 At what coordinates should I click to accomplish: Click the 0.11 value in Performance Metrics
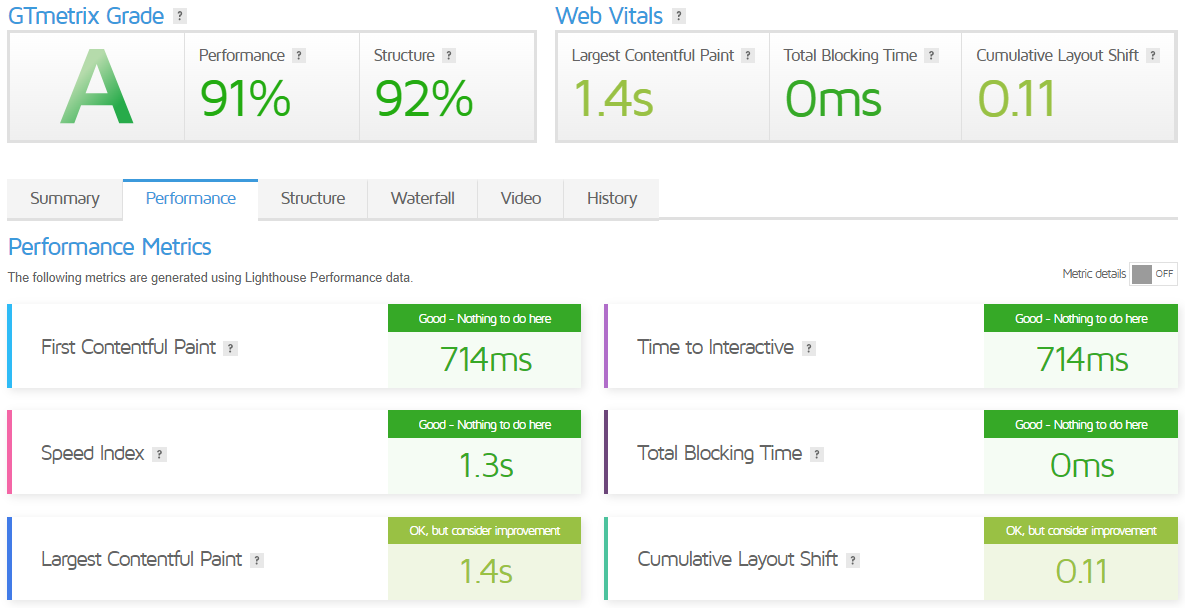(x=1081, y=572)
